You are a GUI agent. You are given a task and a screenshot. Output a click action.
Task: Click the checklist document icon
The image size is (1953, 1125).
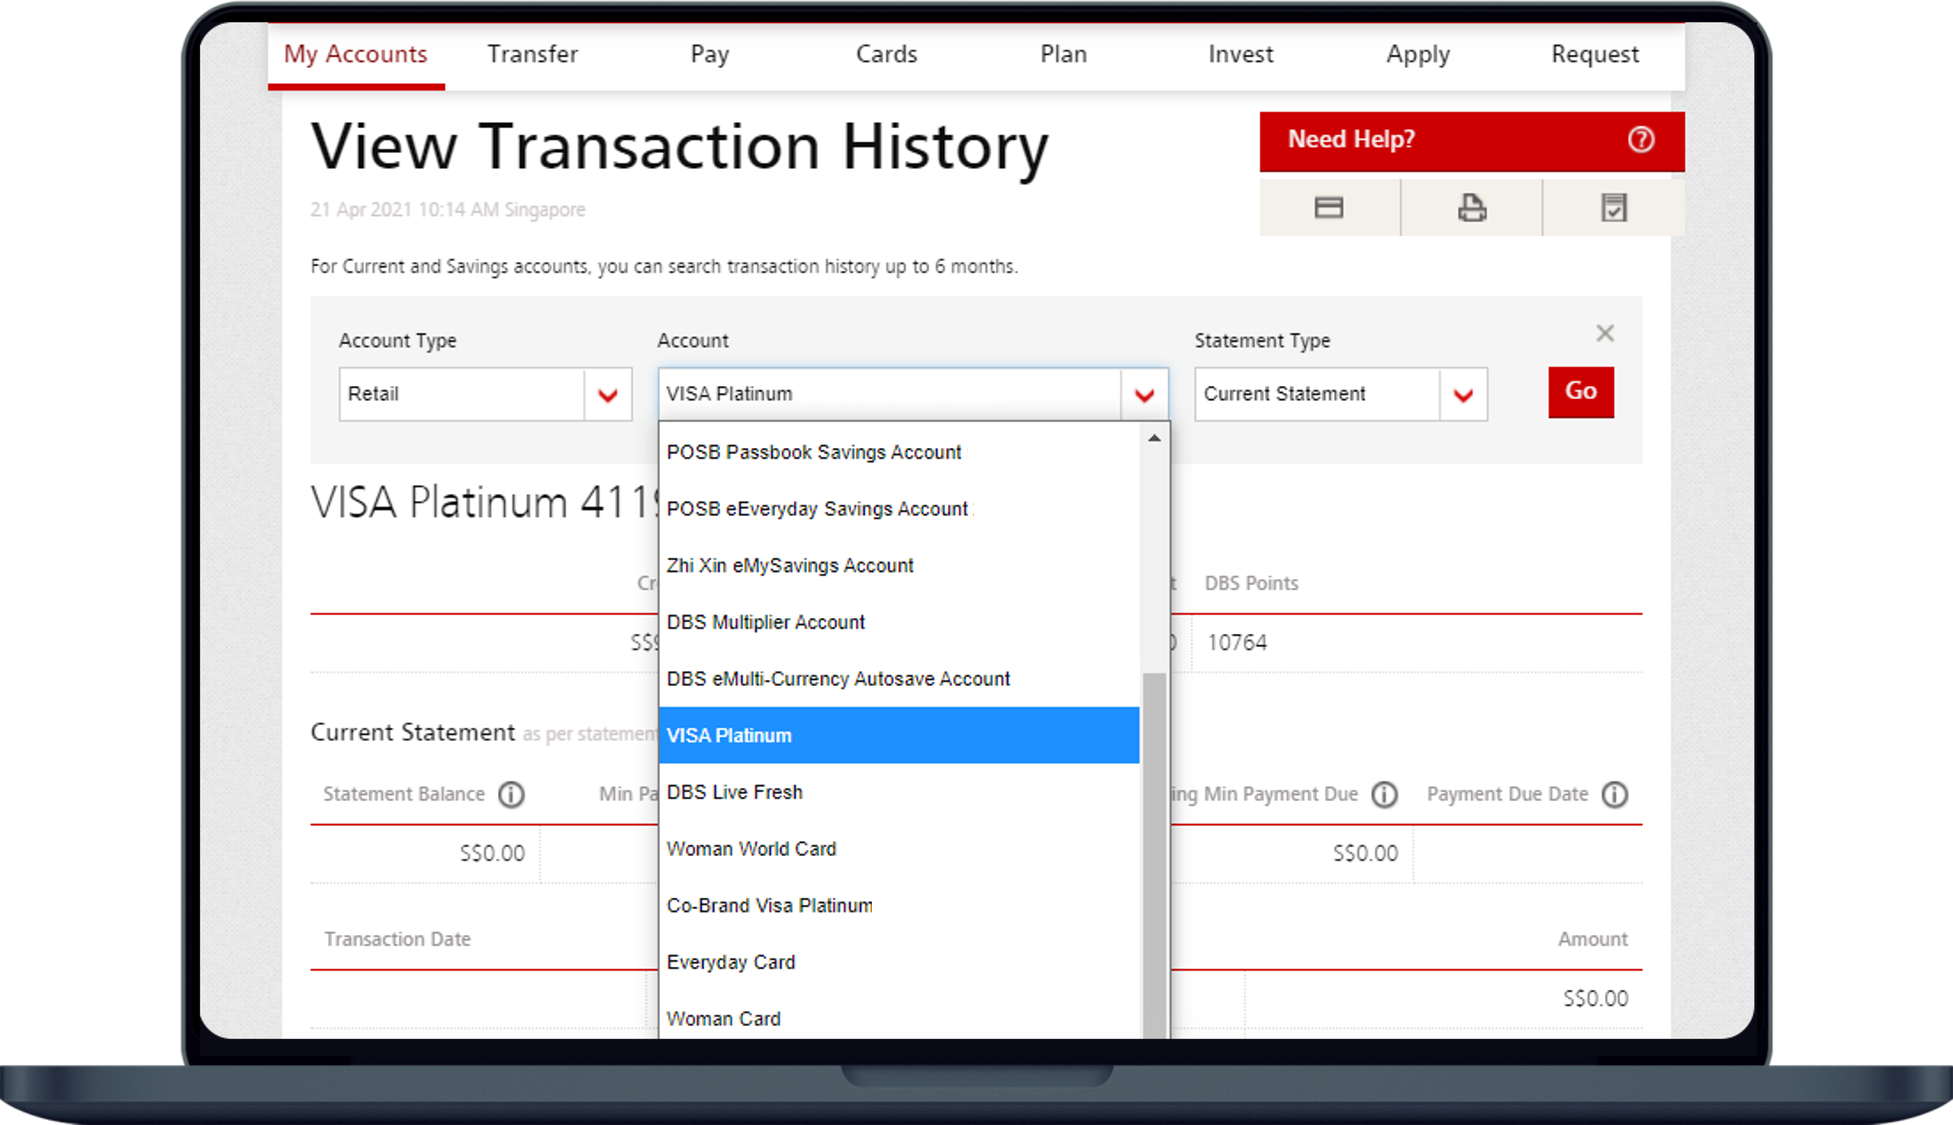(1613, 208)
